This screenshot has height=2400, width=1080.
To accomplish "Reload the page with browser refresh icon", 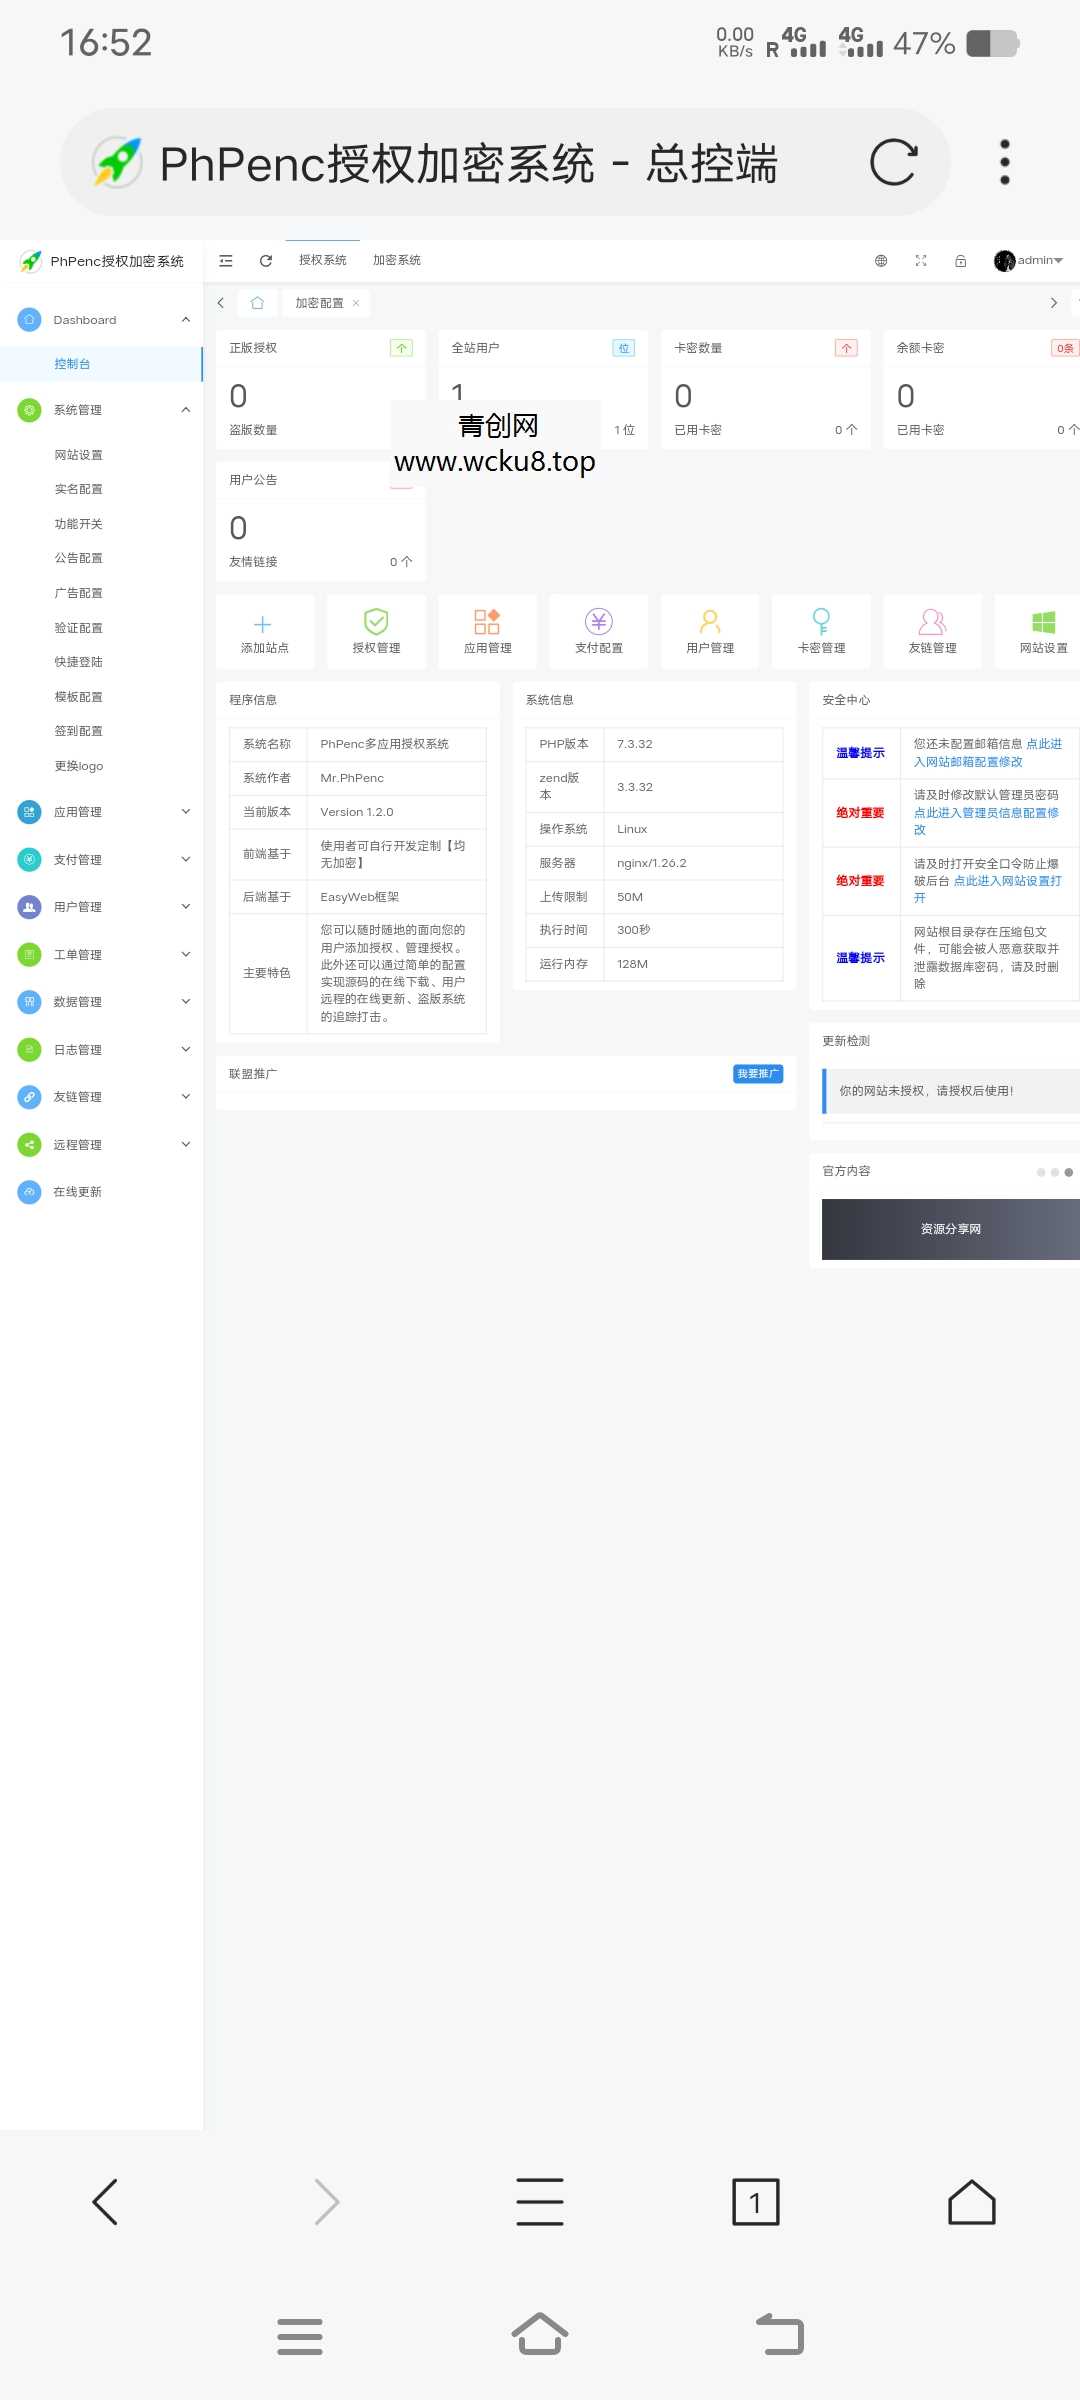I will [x=893, y=162].
